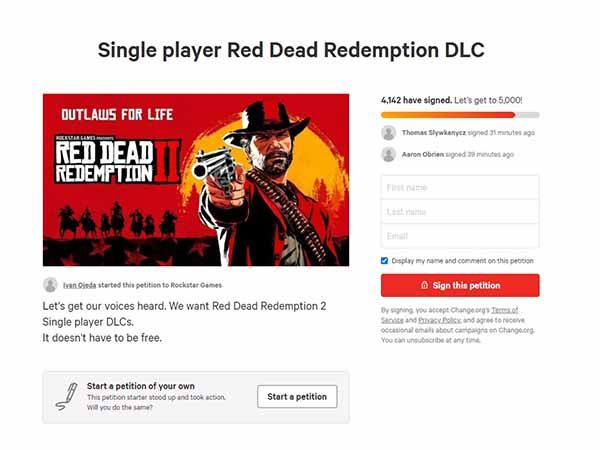Image resolution: width=600 pixels, height=450 pixels.
Task: Click Aaron Obrien's avatar icon
Action: point(388,155)
